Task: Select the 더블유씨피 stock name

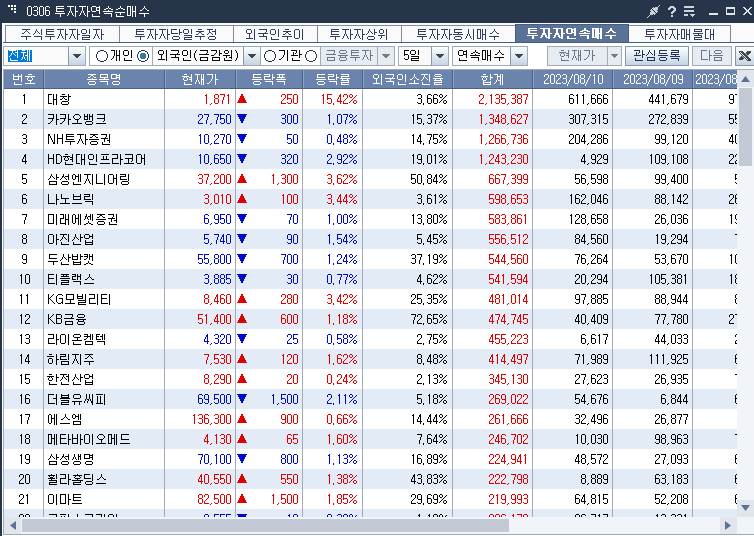Action: 76,399
